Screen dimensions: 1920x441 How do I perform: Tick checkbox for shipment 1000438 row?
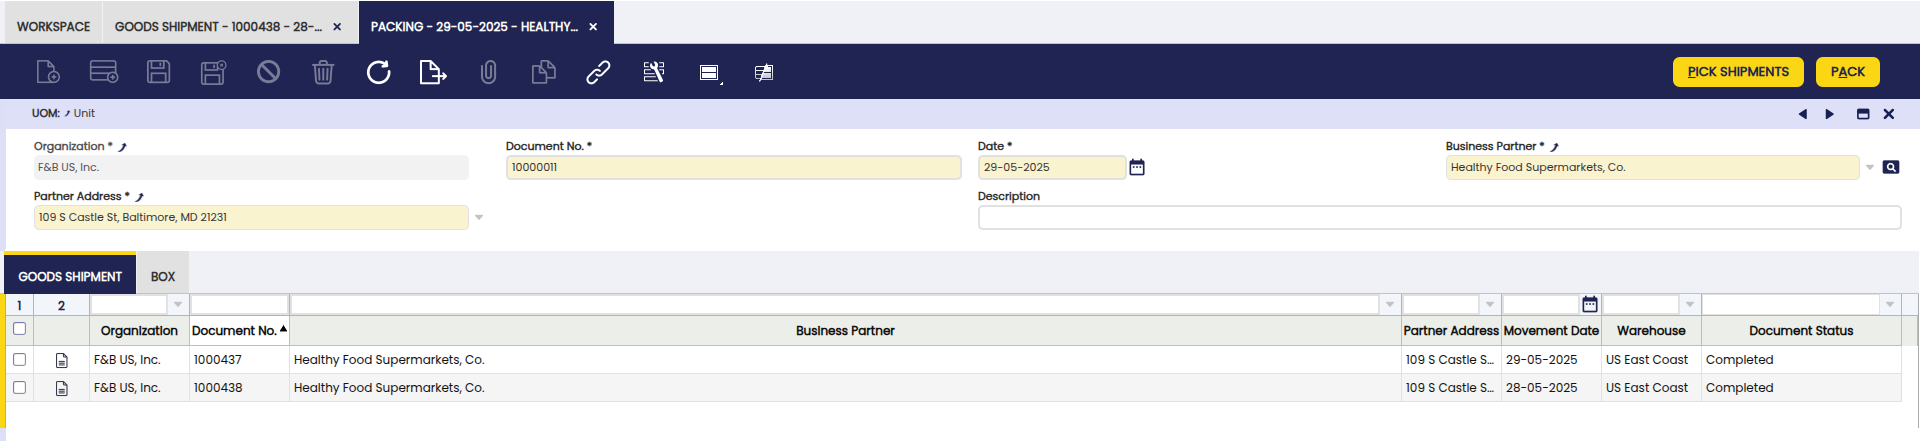tap(19, 388)
